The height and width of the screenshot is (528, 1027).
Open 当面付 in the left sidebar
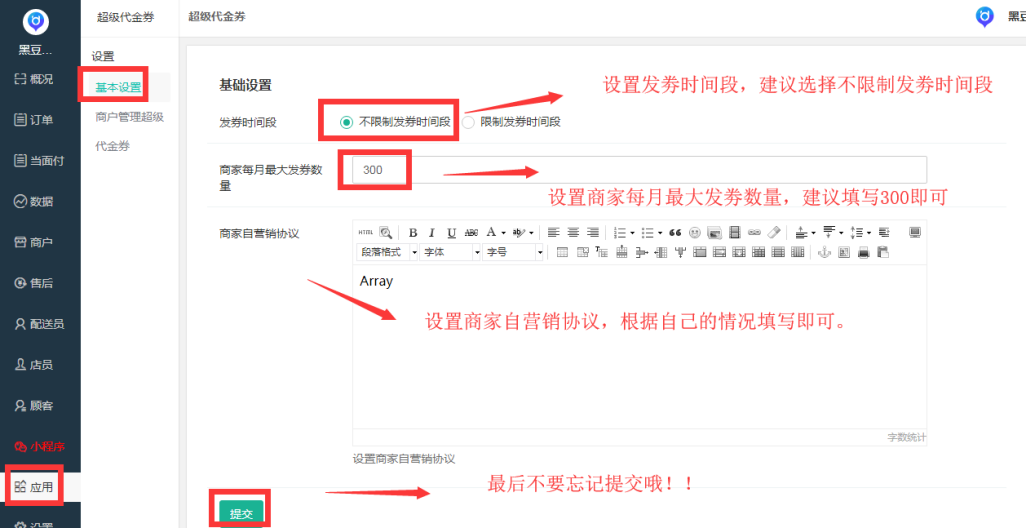click(39, 160)
